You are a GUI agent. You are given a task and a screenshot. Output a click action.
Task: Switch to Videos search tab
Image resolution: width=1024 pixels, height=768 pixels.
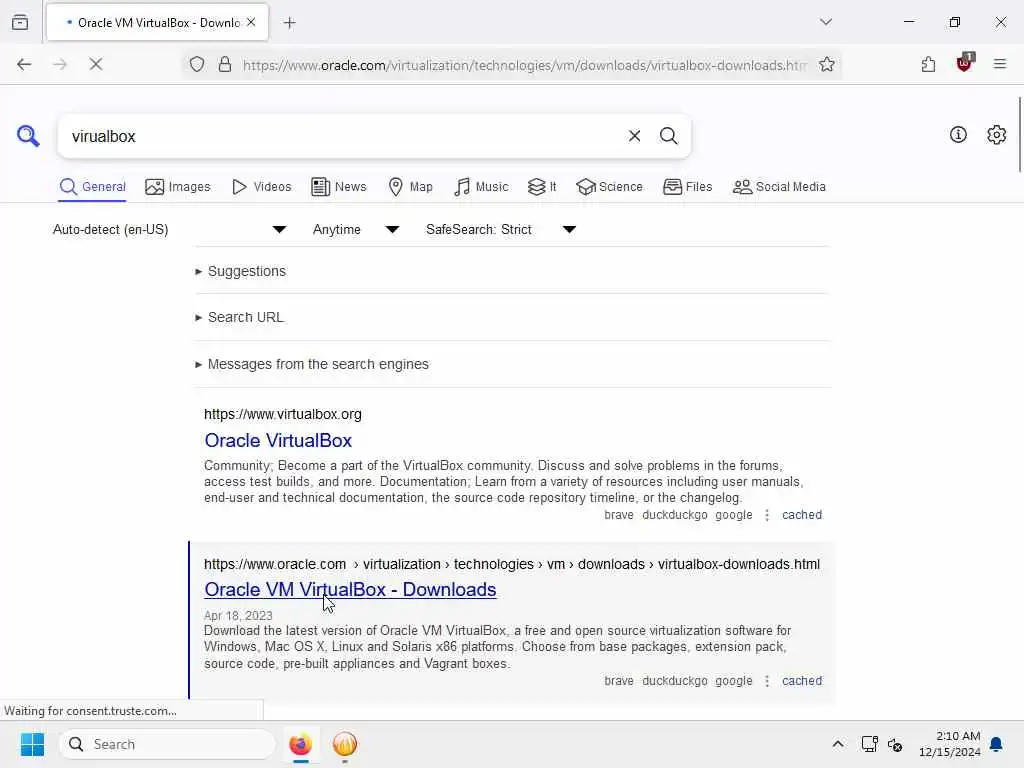[x=261, y=187]
